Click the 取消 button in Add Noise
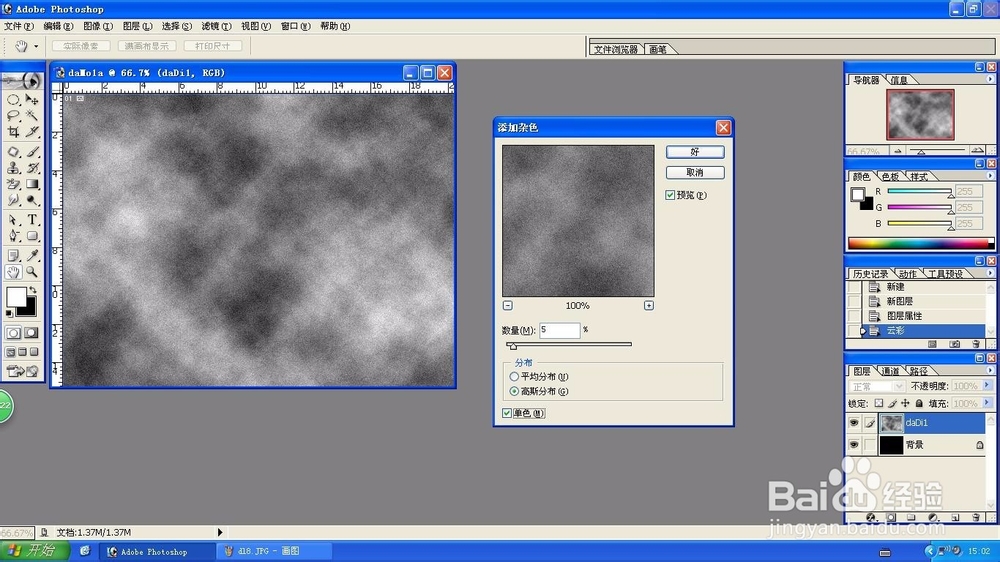 695,173
